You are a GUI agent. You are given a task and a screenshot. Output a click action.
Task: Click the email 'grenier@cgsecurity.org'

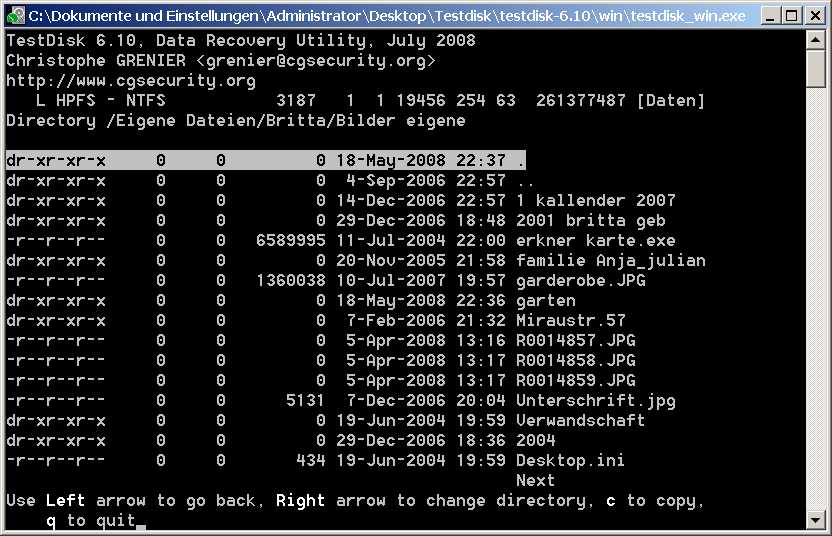[x=316, y=60]
